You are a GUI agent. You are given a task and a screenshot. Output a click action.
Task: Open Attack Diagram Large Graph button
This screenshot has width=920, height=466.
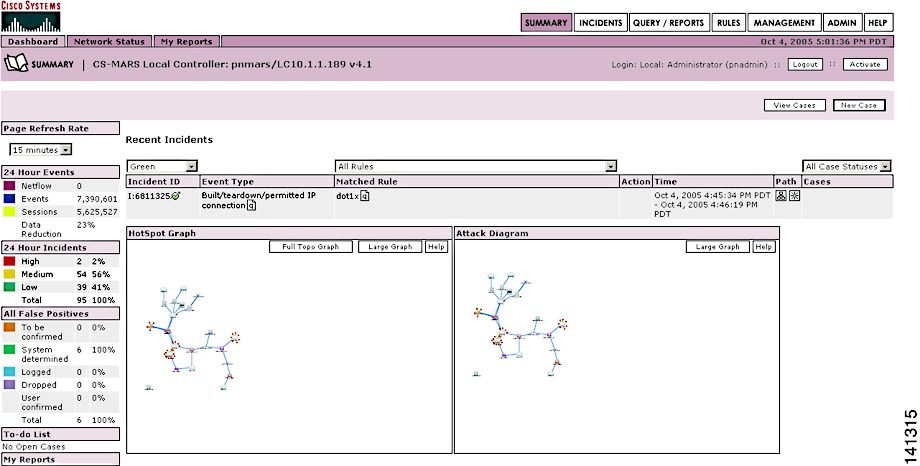pos(718,246)
